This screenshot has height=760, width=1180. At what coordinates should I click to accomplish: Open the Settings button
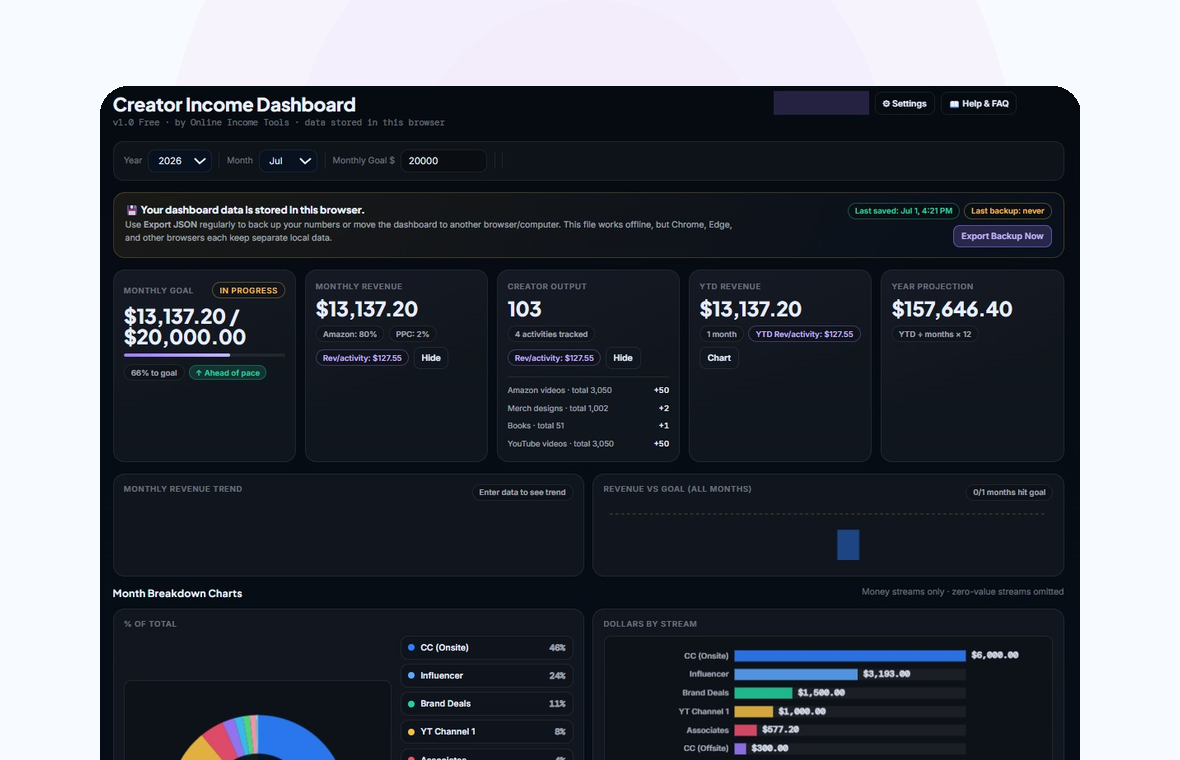tap(905, 104)
